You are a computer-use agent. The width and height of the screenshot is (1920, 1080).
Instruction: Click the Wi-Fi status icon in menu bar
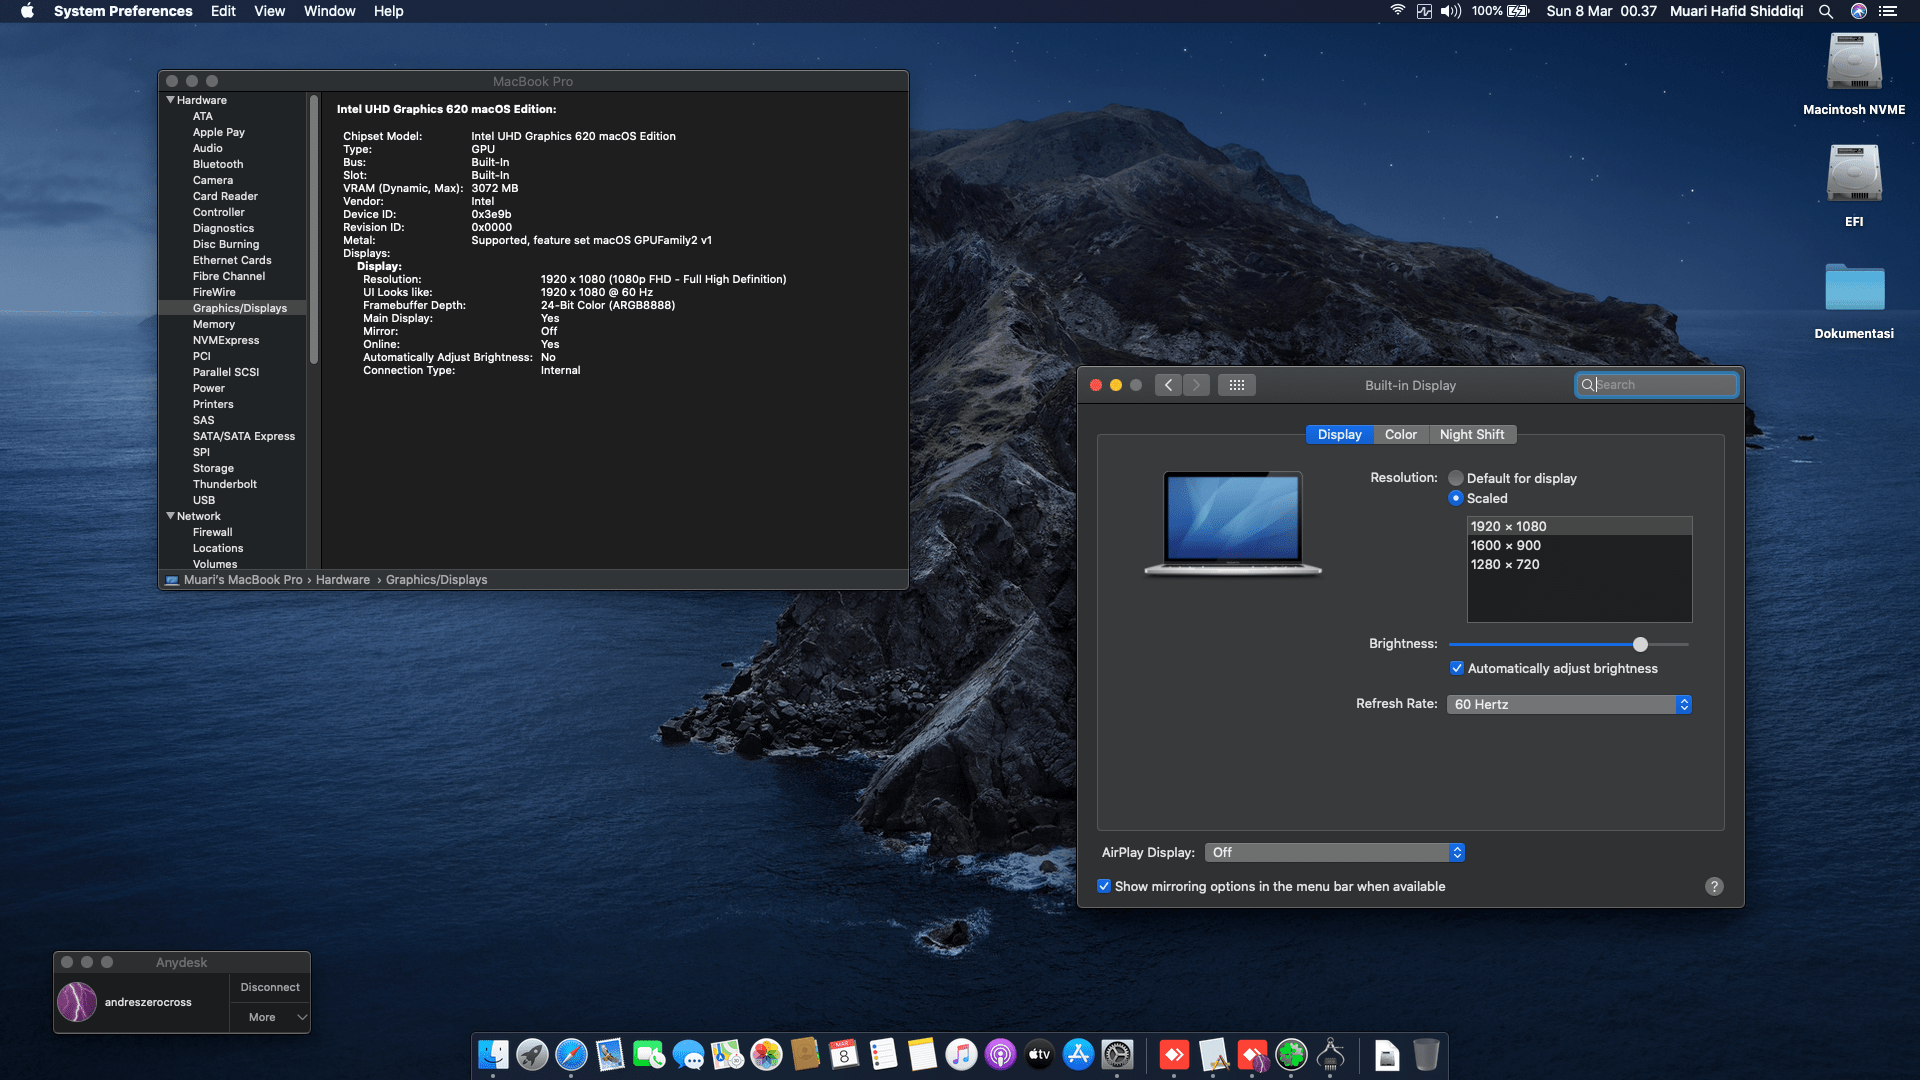(x=1397, y=11)
